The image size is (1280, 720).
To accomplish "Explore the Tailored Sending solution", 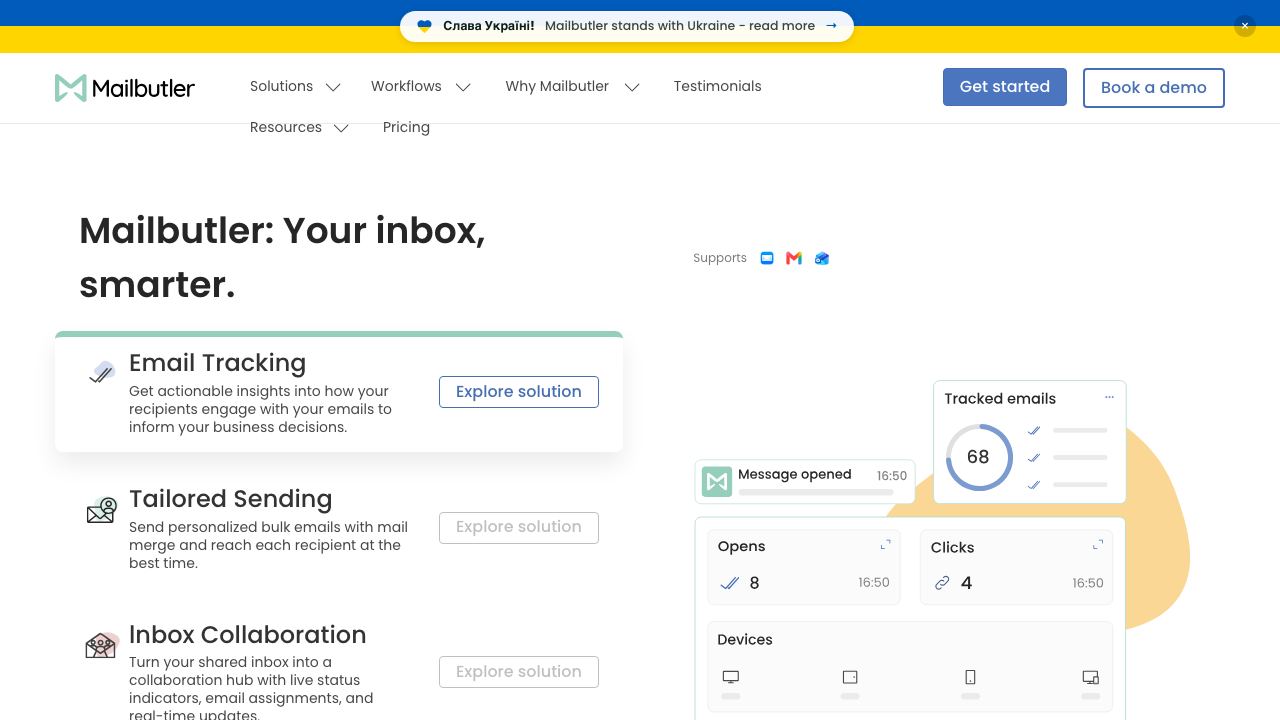I will 519,527.
